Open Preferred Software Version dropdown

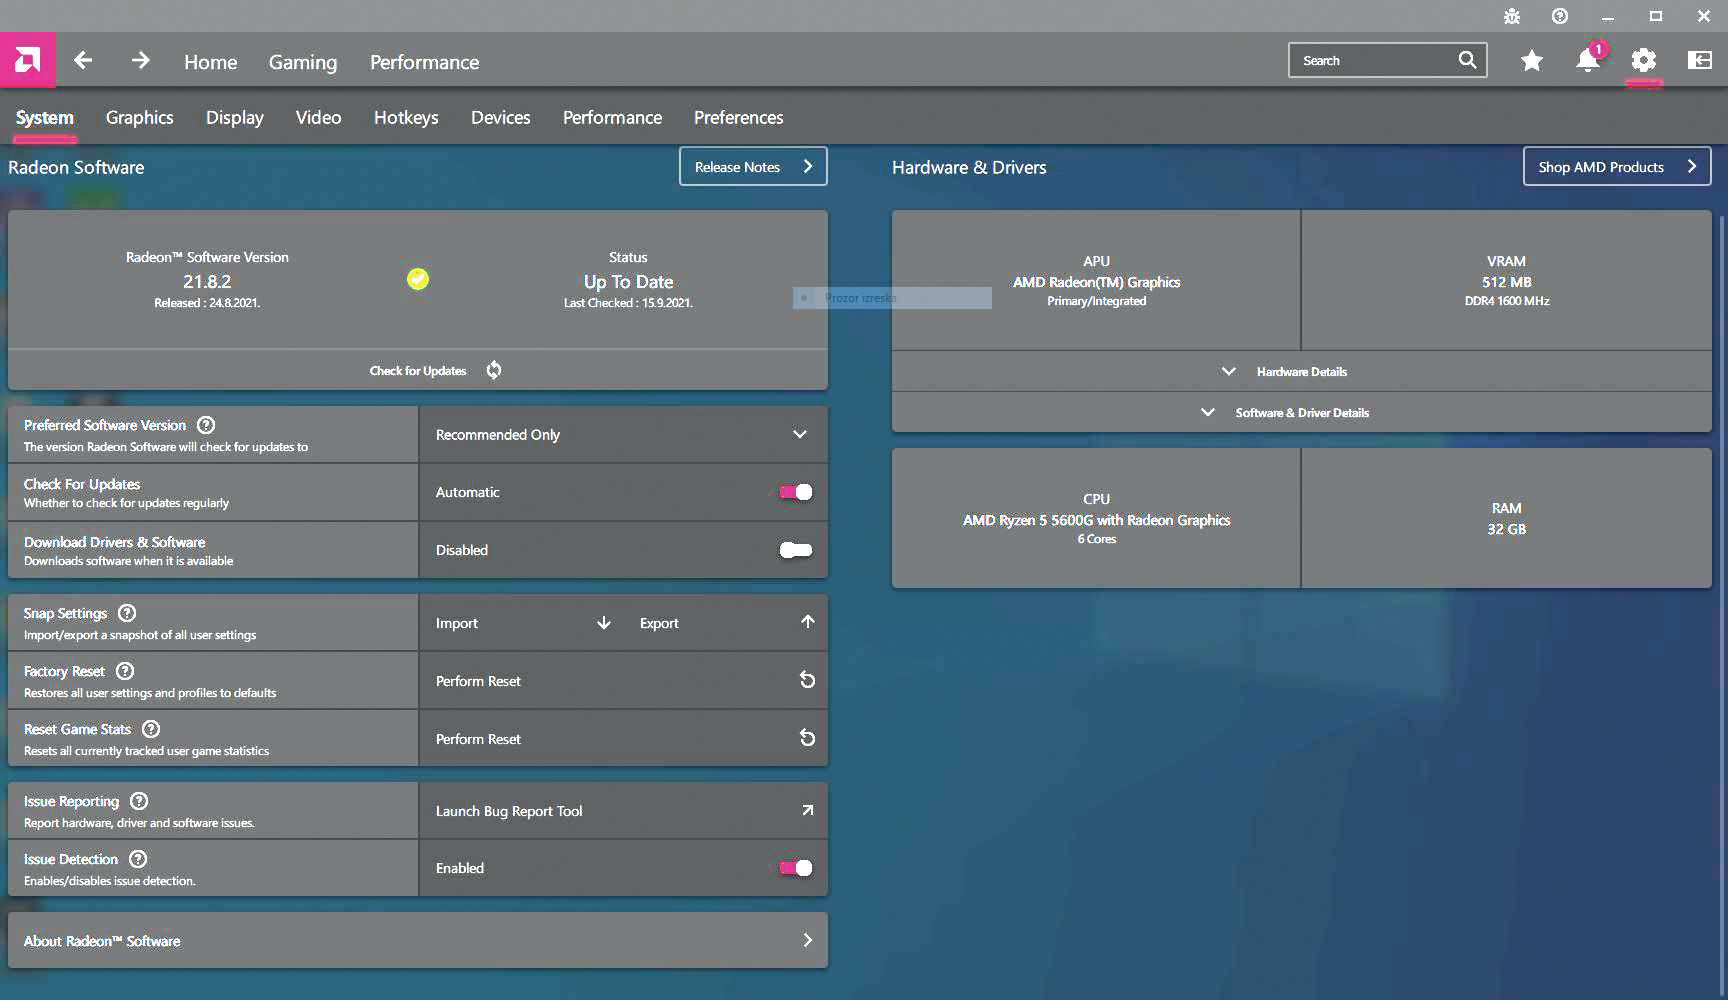tap(623, 434)
